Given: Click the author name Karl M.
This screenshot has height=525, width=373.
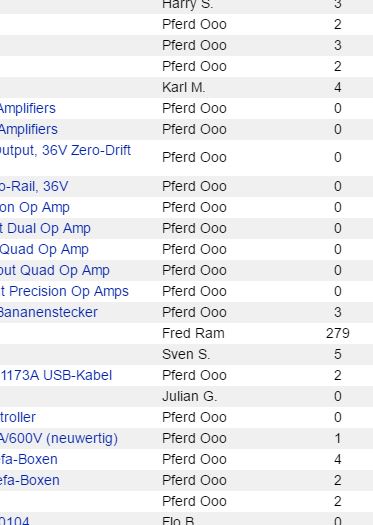Looking at the screenshot, I should point(183,88).
